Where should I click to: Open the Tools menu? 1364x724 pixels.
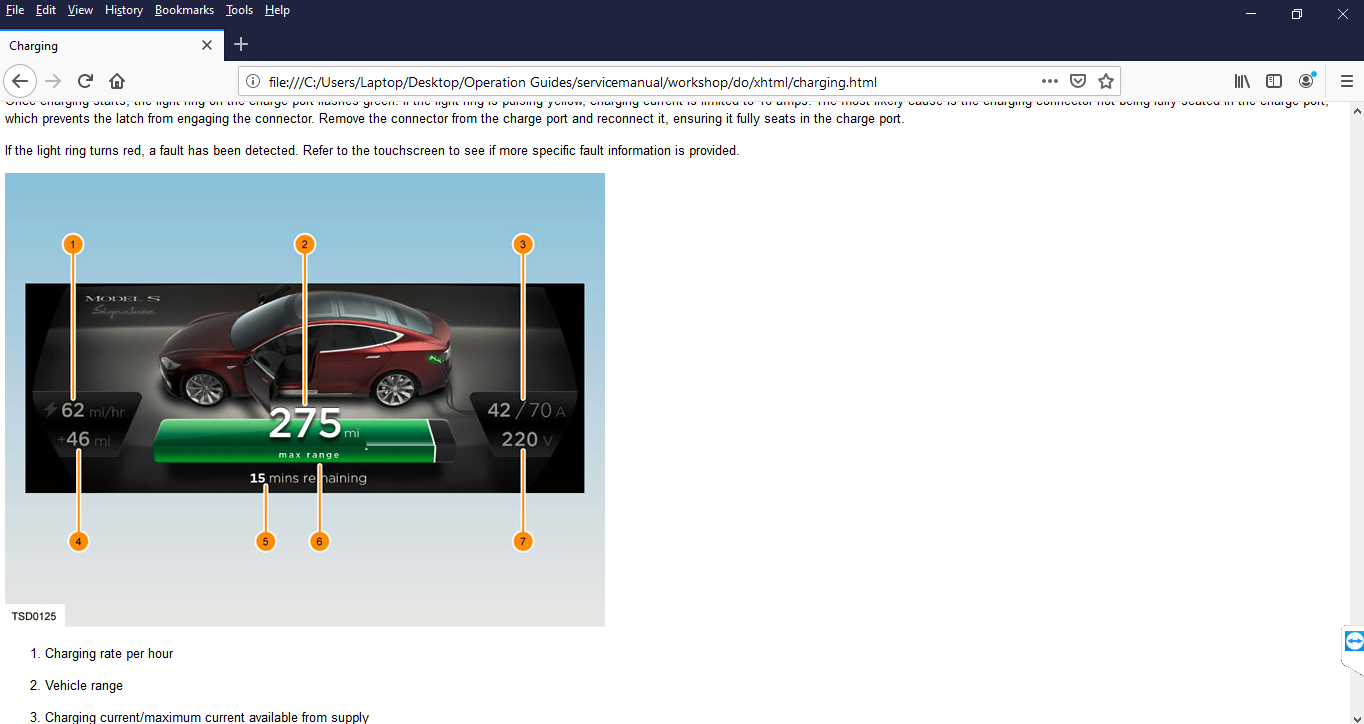tap(239, 10)
